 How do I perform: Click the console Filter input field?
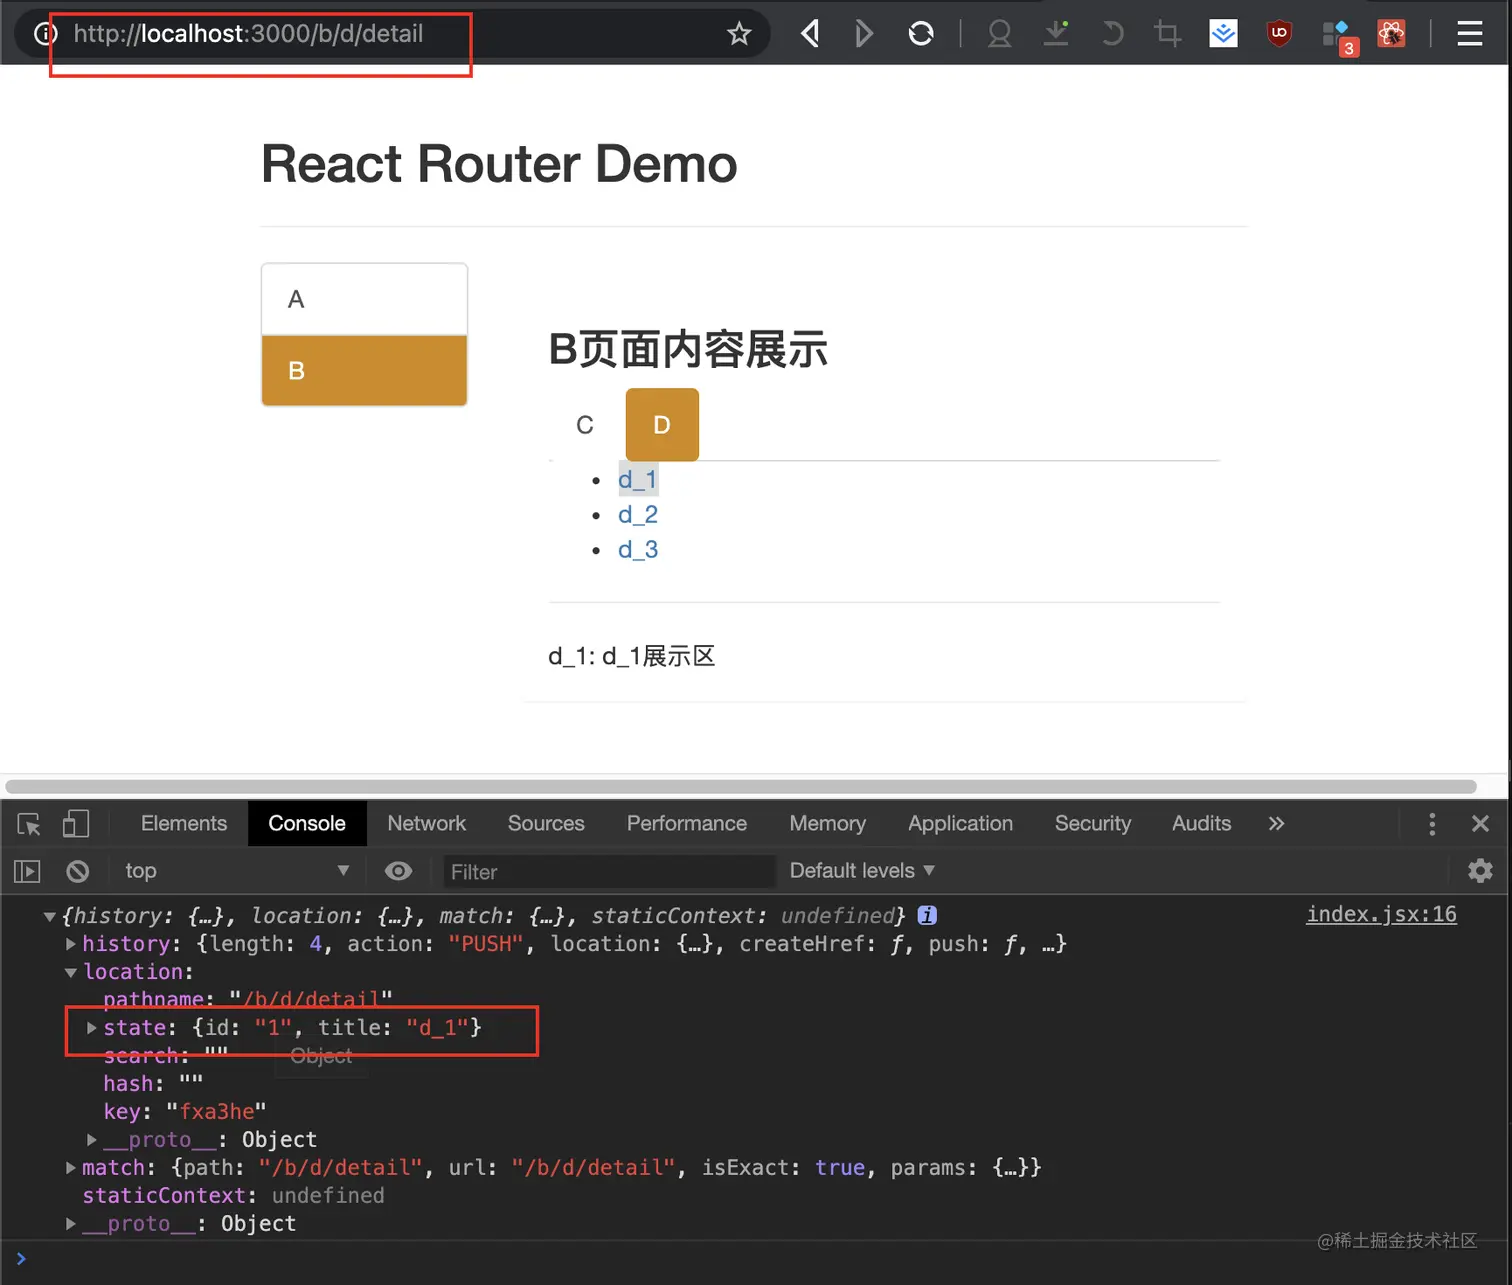[608, 872]
